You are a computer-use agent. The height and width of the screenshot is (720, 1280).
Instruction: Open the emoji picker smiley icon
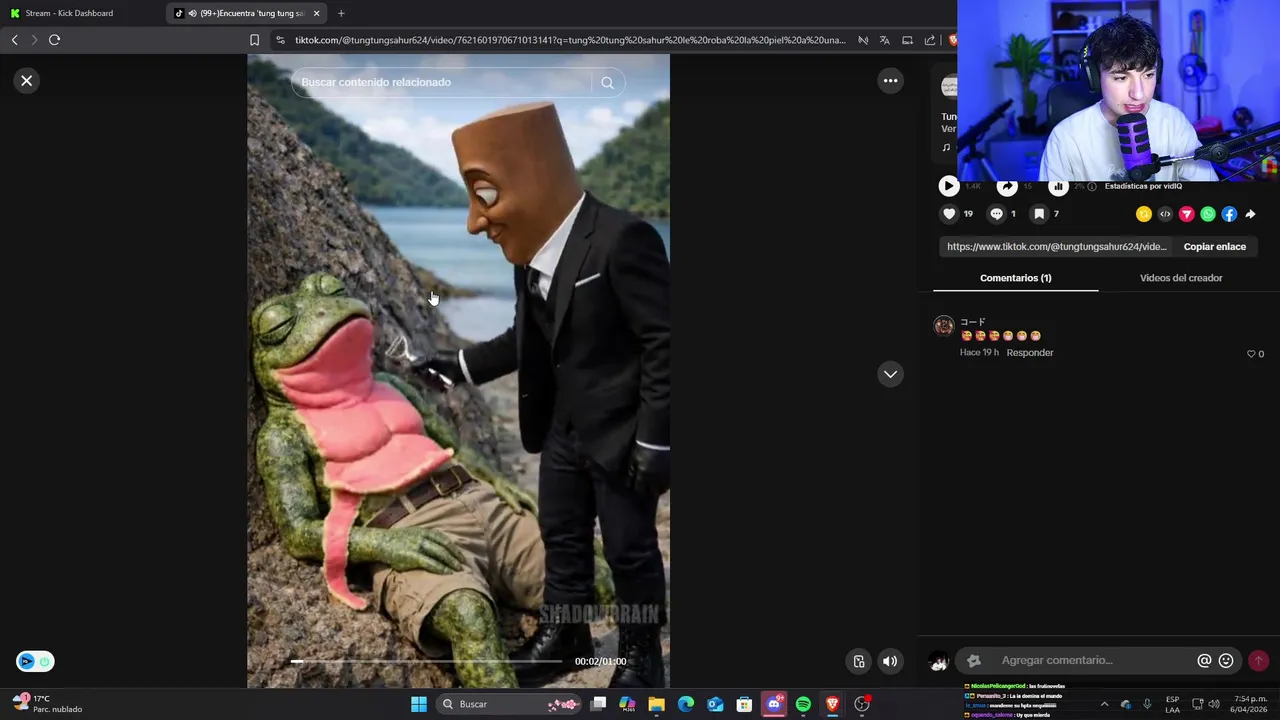tap(1226, 661)
